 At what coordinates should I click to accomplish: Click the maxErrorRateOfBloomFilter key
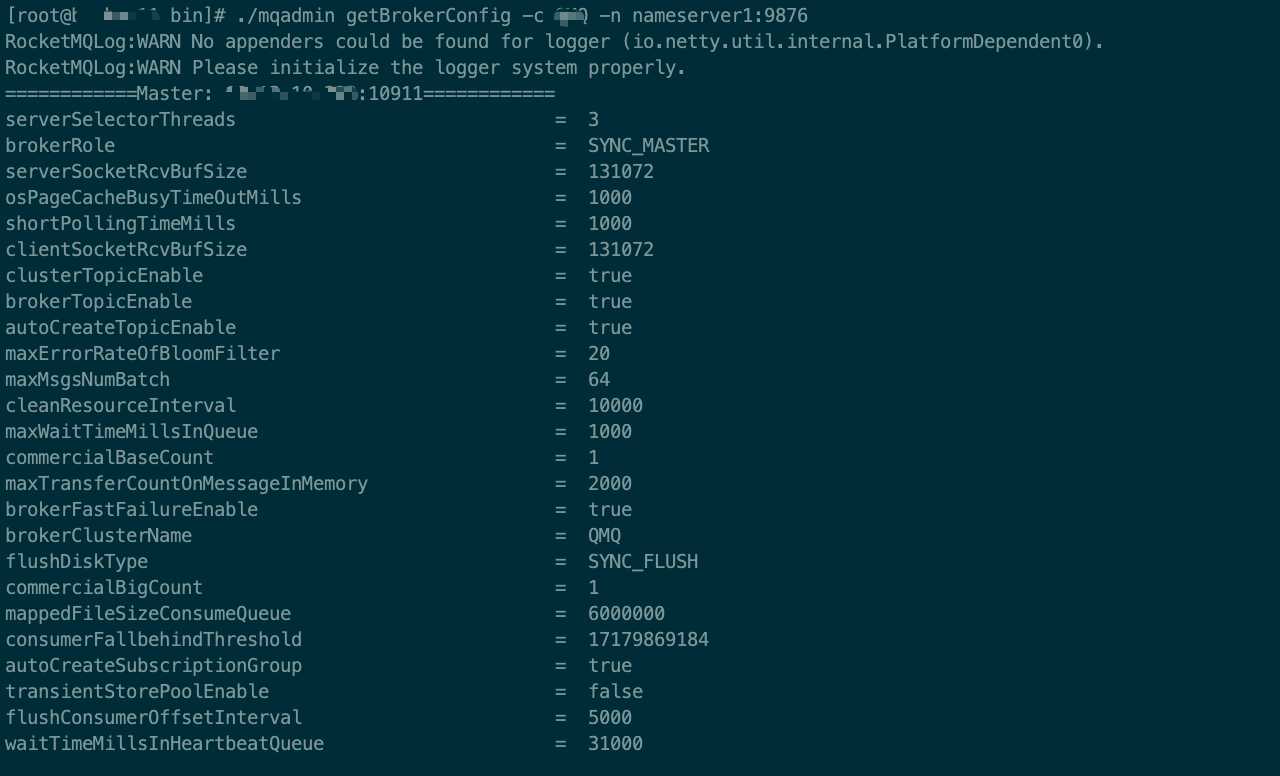pyautogui.click(x=143, y=354)
